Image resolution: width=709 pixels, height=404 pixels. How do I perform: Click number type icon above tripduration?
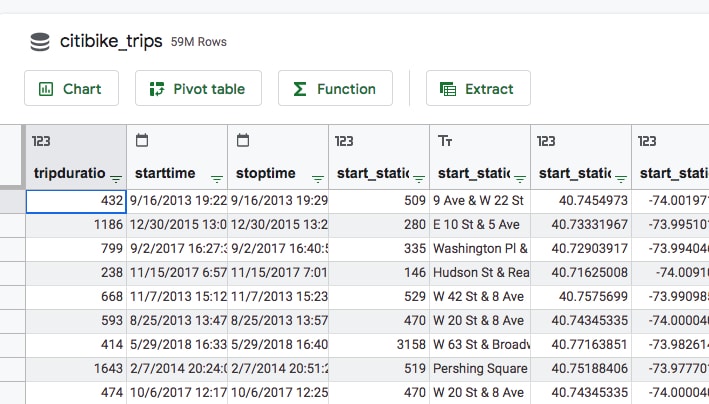coord(41,141)
